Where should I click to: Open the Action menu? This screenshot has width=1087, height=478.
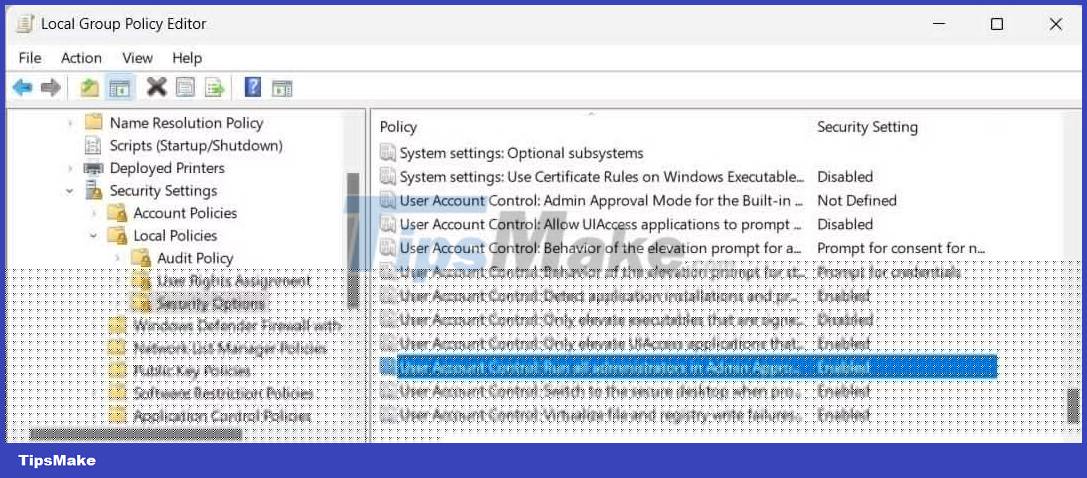point(81,57)
